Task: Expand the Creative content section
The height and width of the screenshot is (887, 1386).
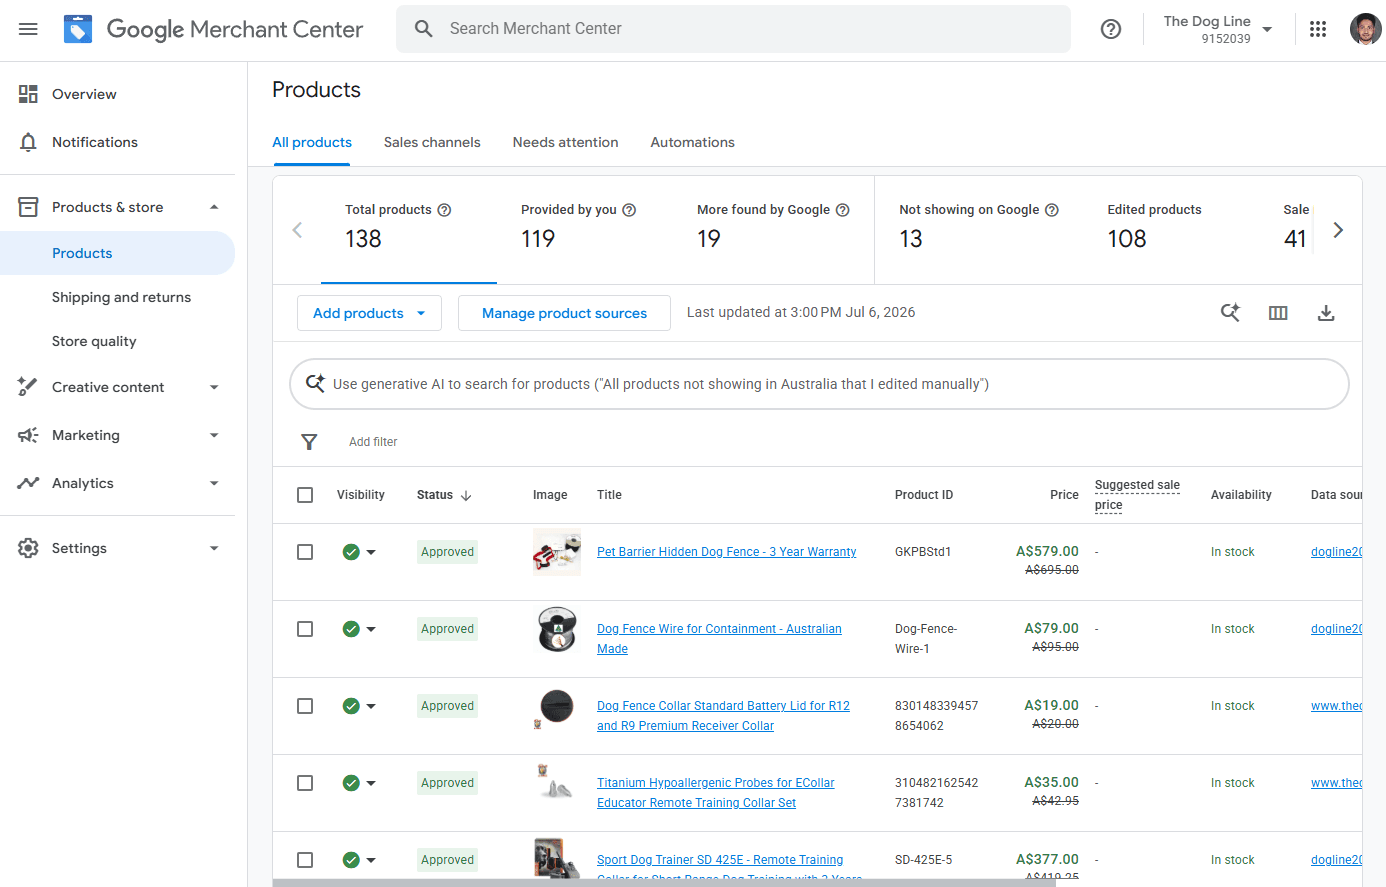Action: 214,387
